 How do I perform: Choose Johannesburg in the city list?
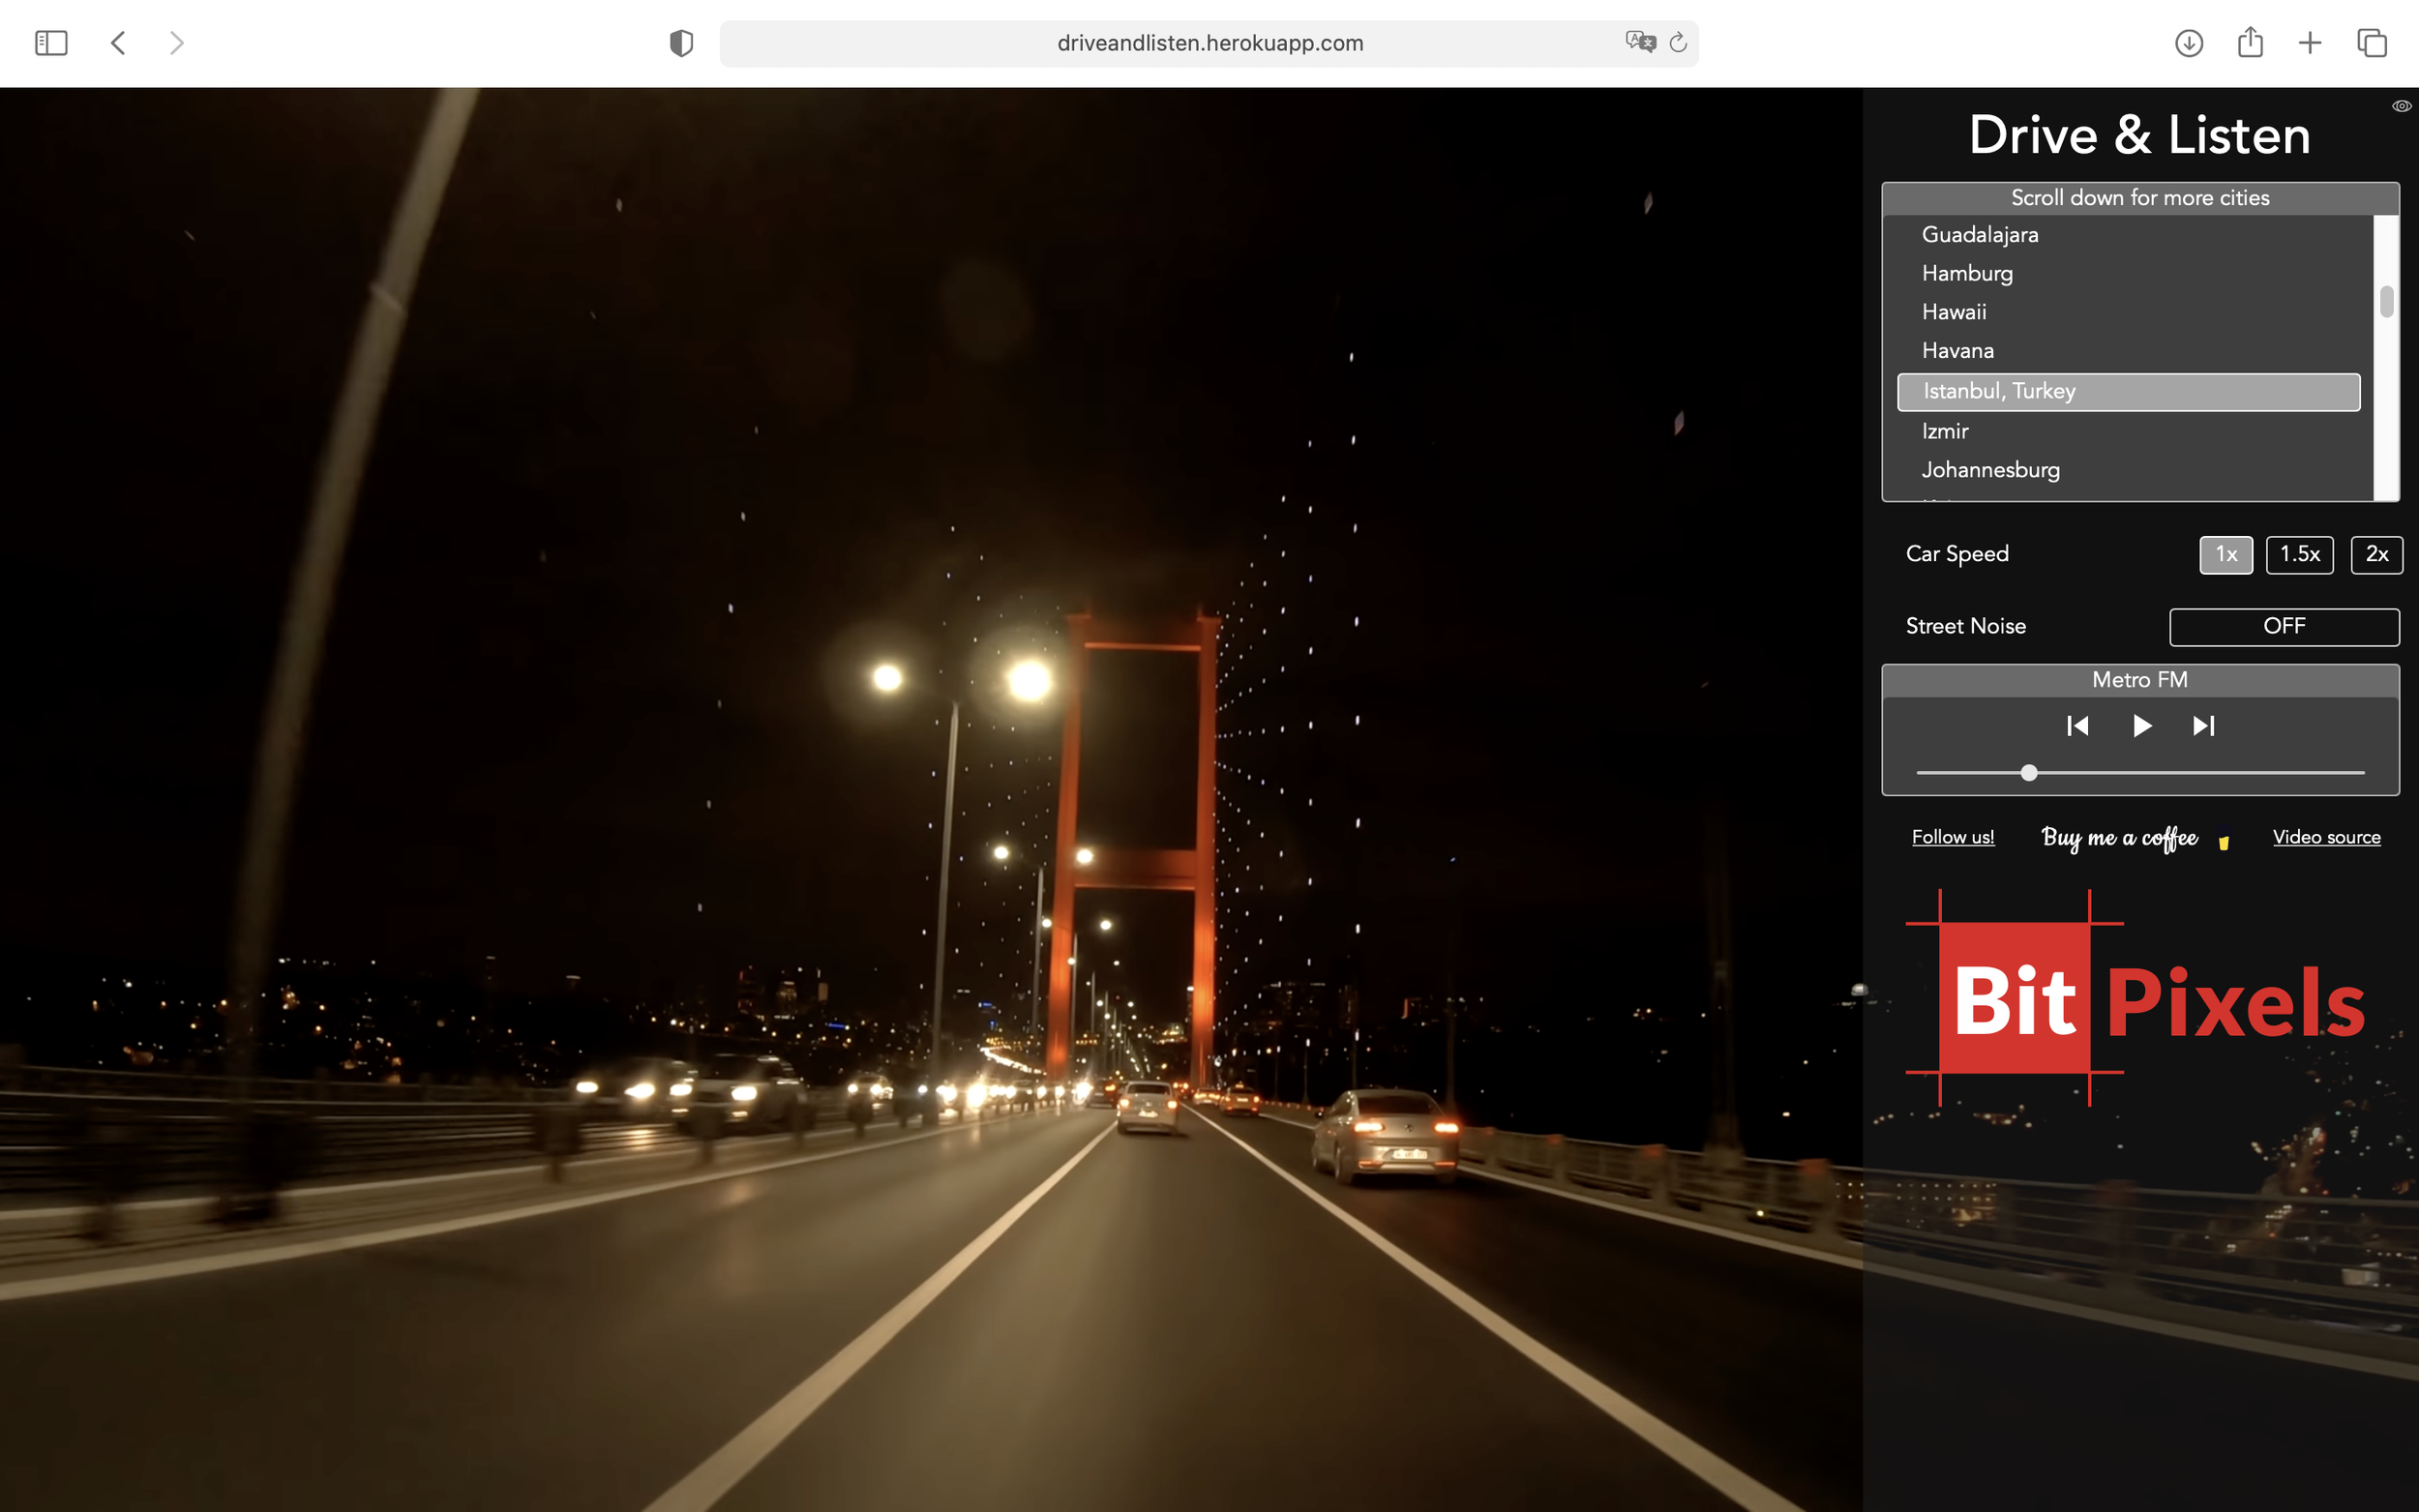pos(1990,470)
